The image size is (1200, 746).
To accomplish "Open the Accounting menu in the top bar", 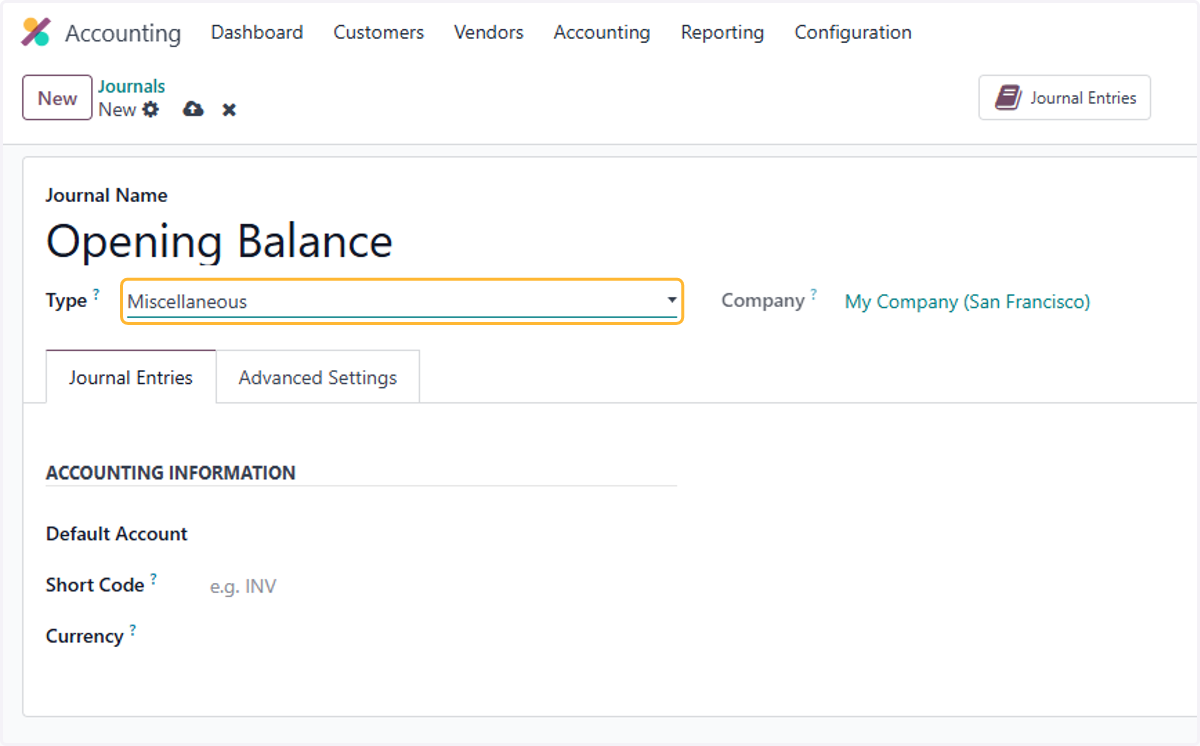I will tap(602, 32).
